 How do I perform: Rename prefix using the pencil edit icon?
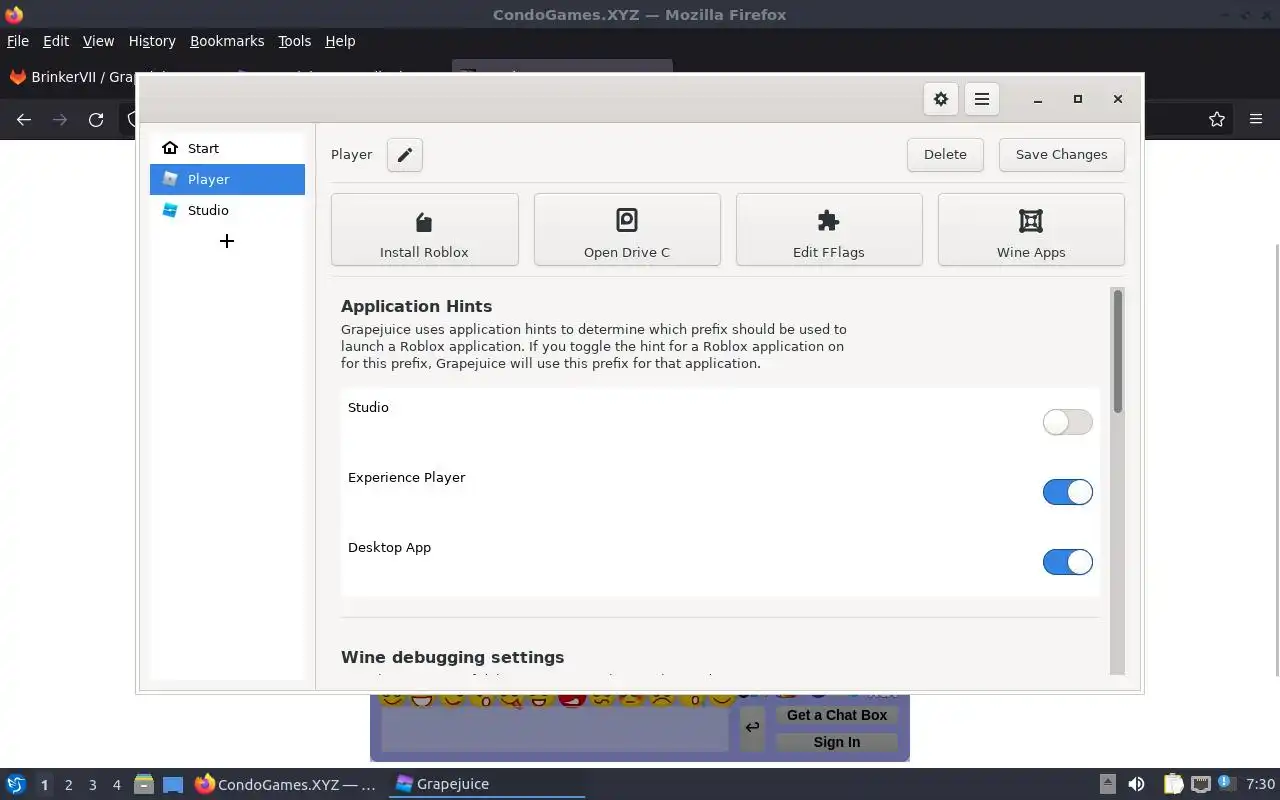click(x=405, y=155)
